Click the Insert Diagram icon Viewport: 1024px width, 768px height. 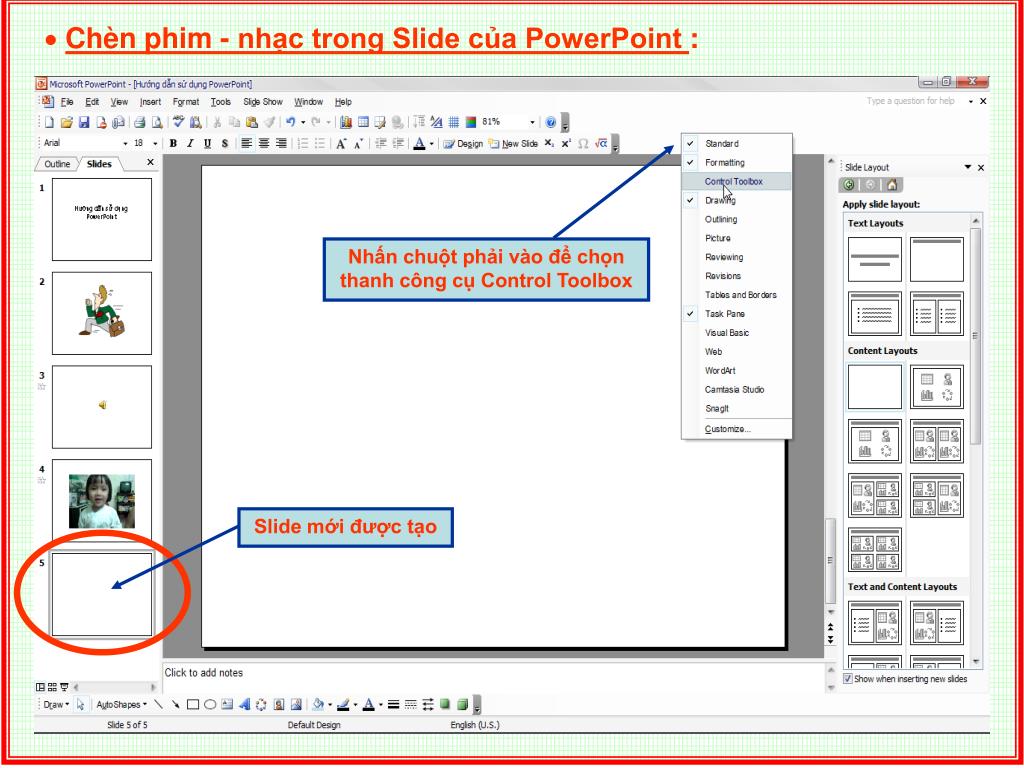pos(261,705)
